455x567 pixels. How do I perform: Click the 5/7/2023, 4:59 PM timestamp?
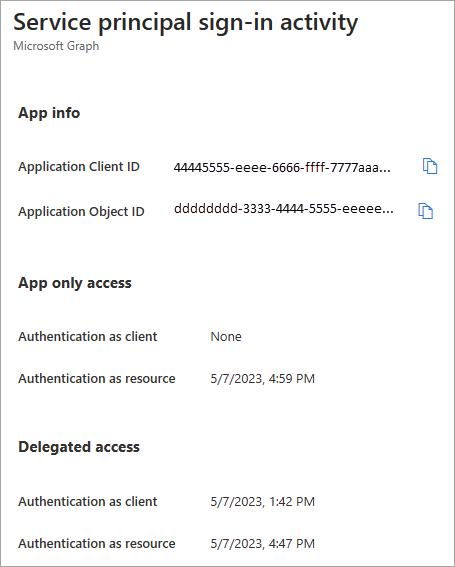[263, 379]
